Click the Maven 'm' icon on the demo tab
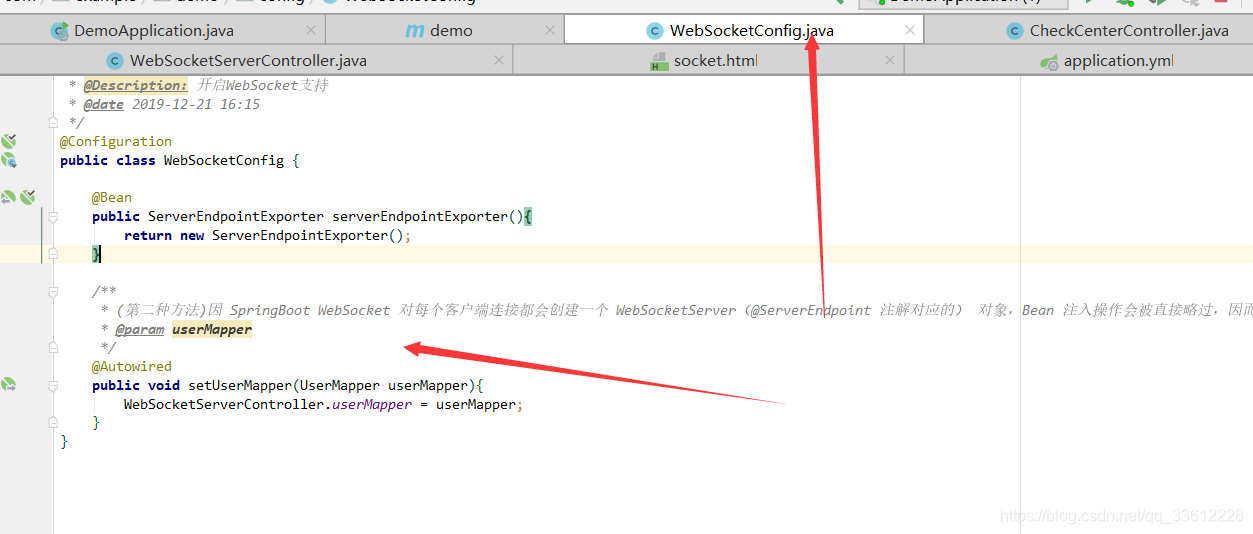This screenshot has width=1253, height=534. 414,31
